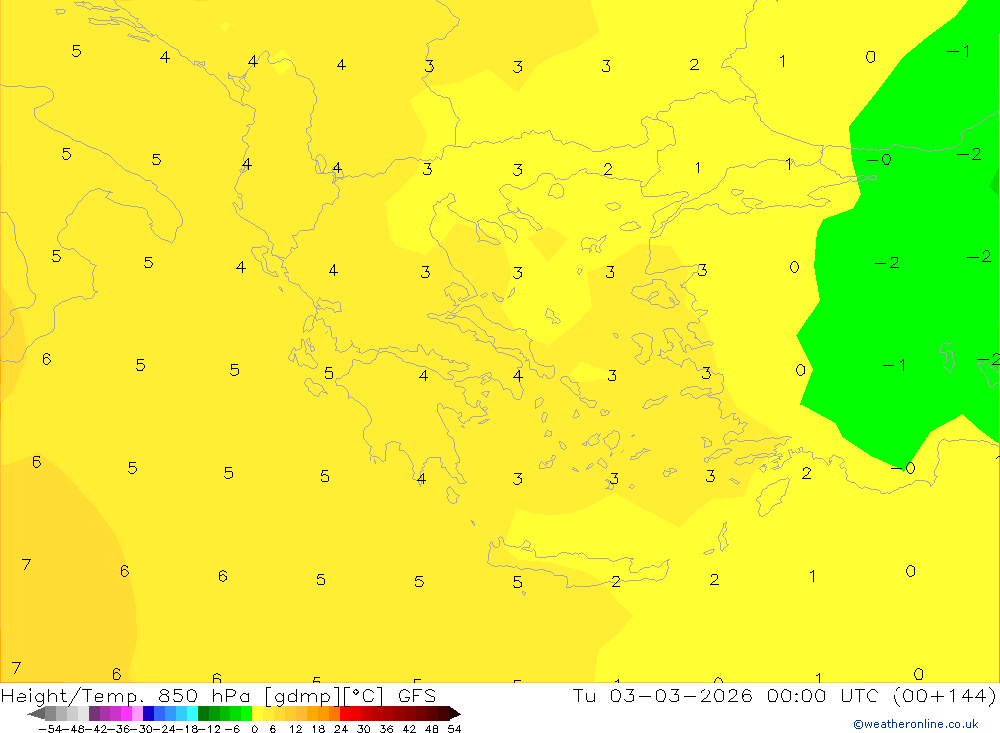Click the '54' legend label at scale end
Screen dimensions: 1000x733
(454, 729)
